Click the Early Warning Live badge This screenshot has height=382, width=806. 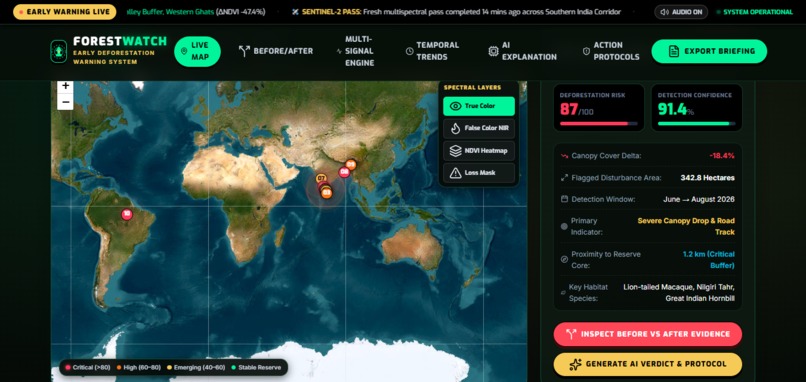coord(64,12)
